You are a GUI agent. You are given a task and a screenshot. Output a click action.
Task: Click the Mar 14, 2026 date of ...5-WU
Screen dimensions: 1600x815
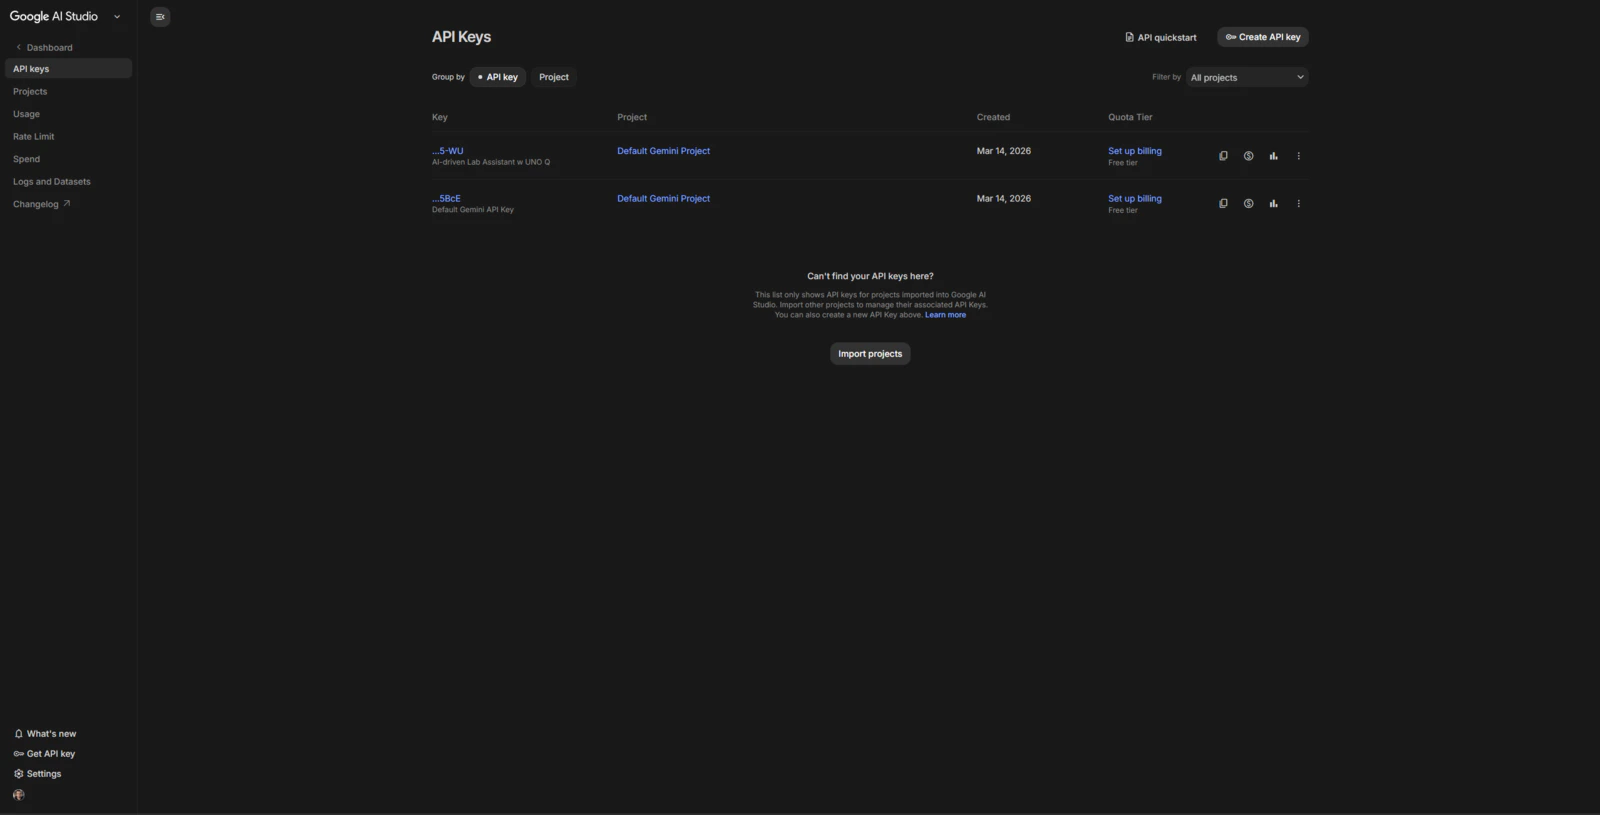click(1004, 151)
